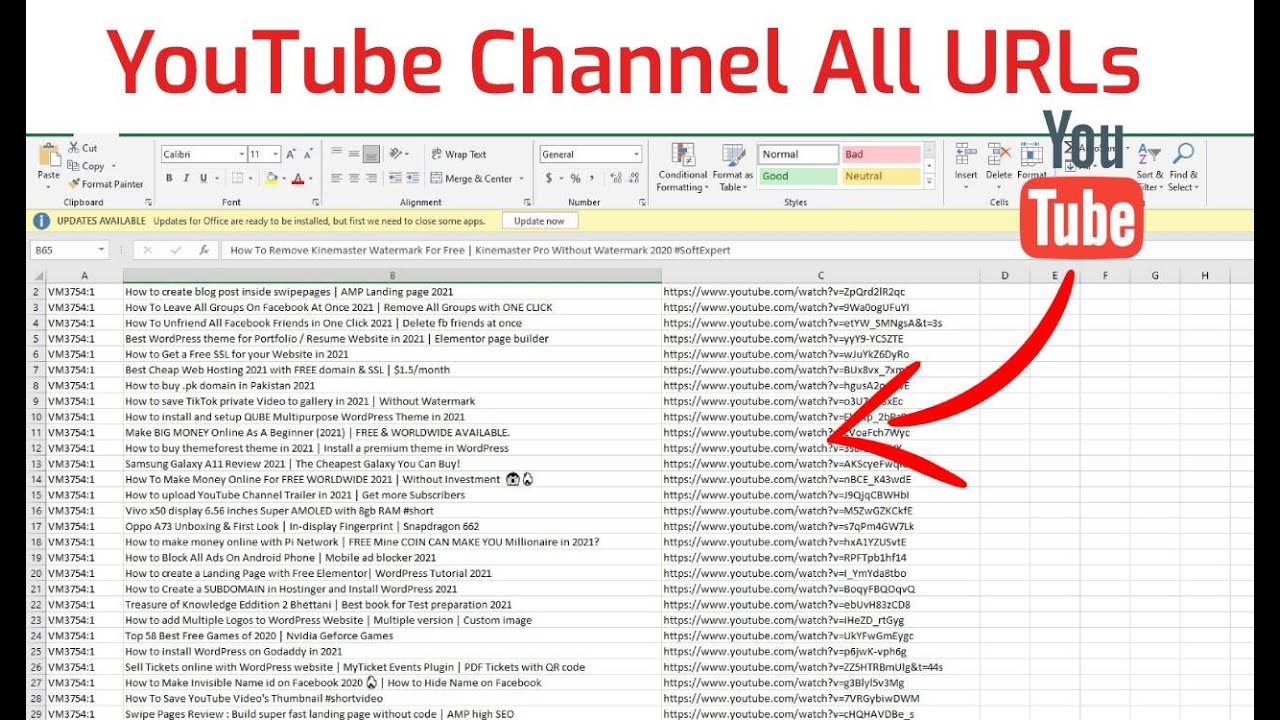Select Middle Align in the Alignment group

354,154
